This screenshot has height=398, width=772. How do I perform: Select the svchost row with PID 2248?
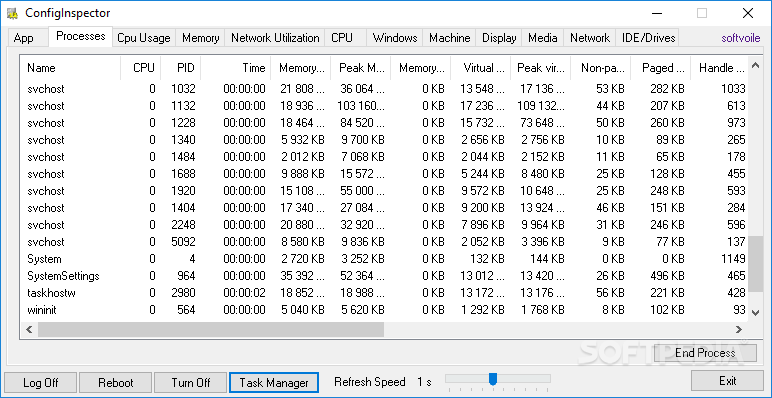(385, 225)
